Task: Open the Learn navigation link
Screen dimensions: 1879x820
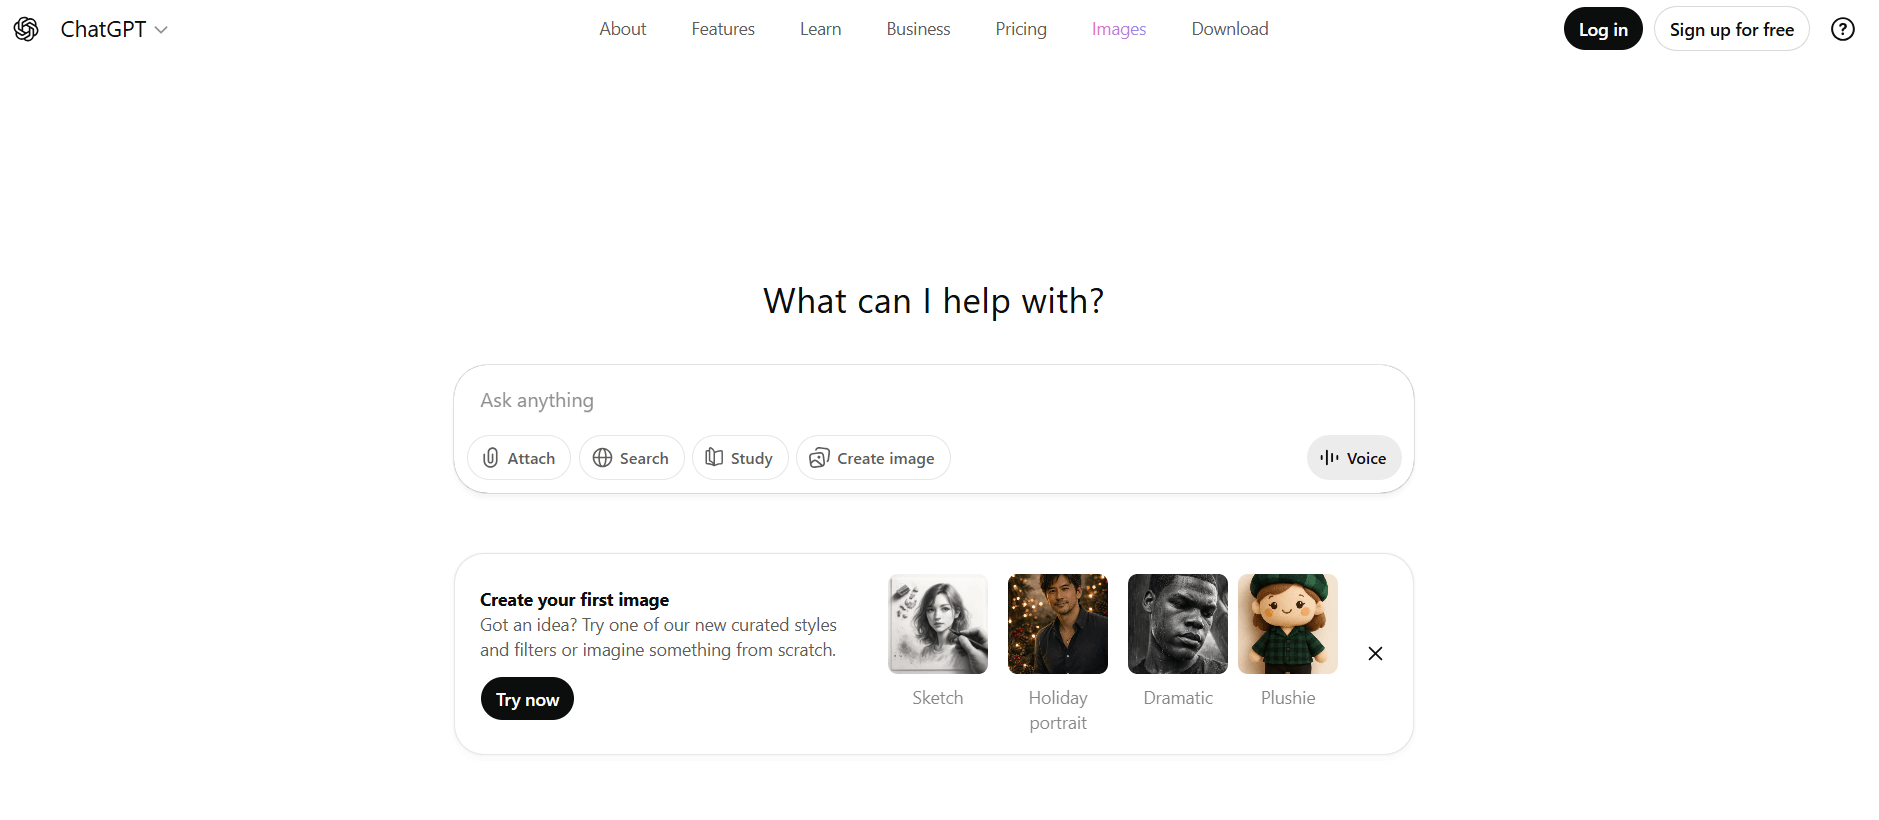Action: (x=820, y=29)
